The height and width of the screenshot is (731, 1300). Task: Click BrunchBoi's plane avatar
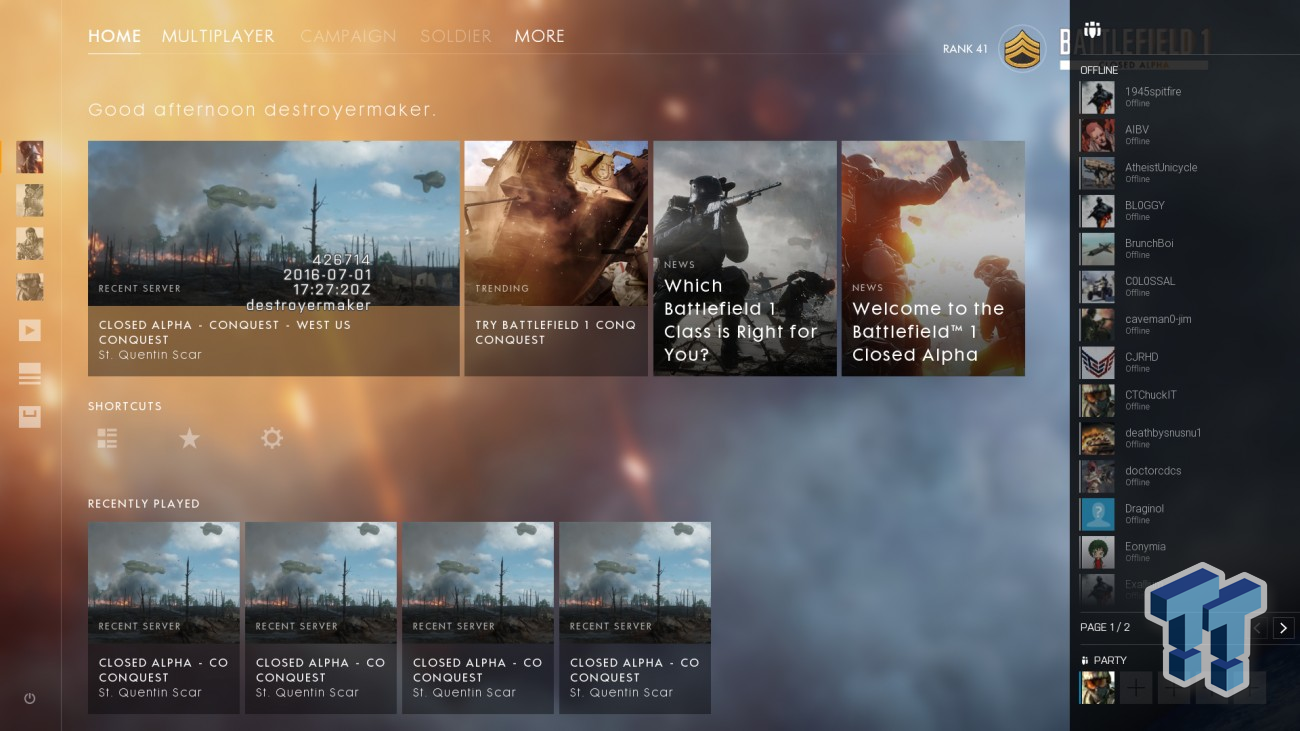tap(1097, 250)
